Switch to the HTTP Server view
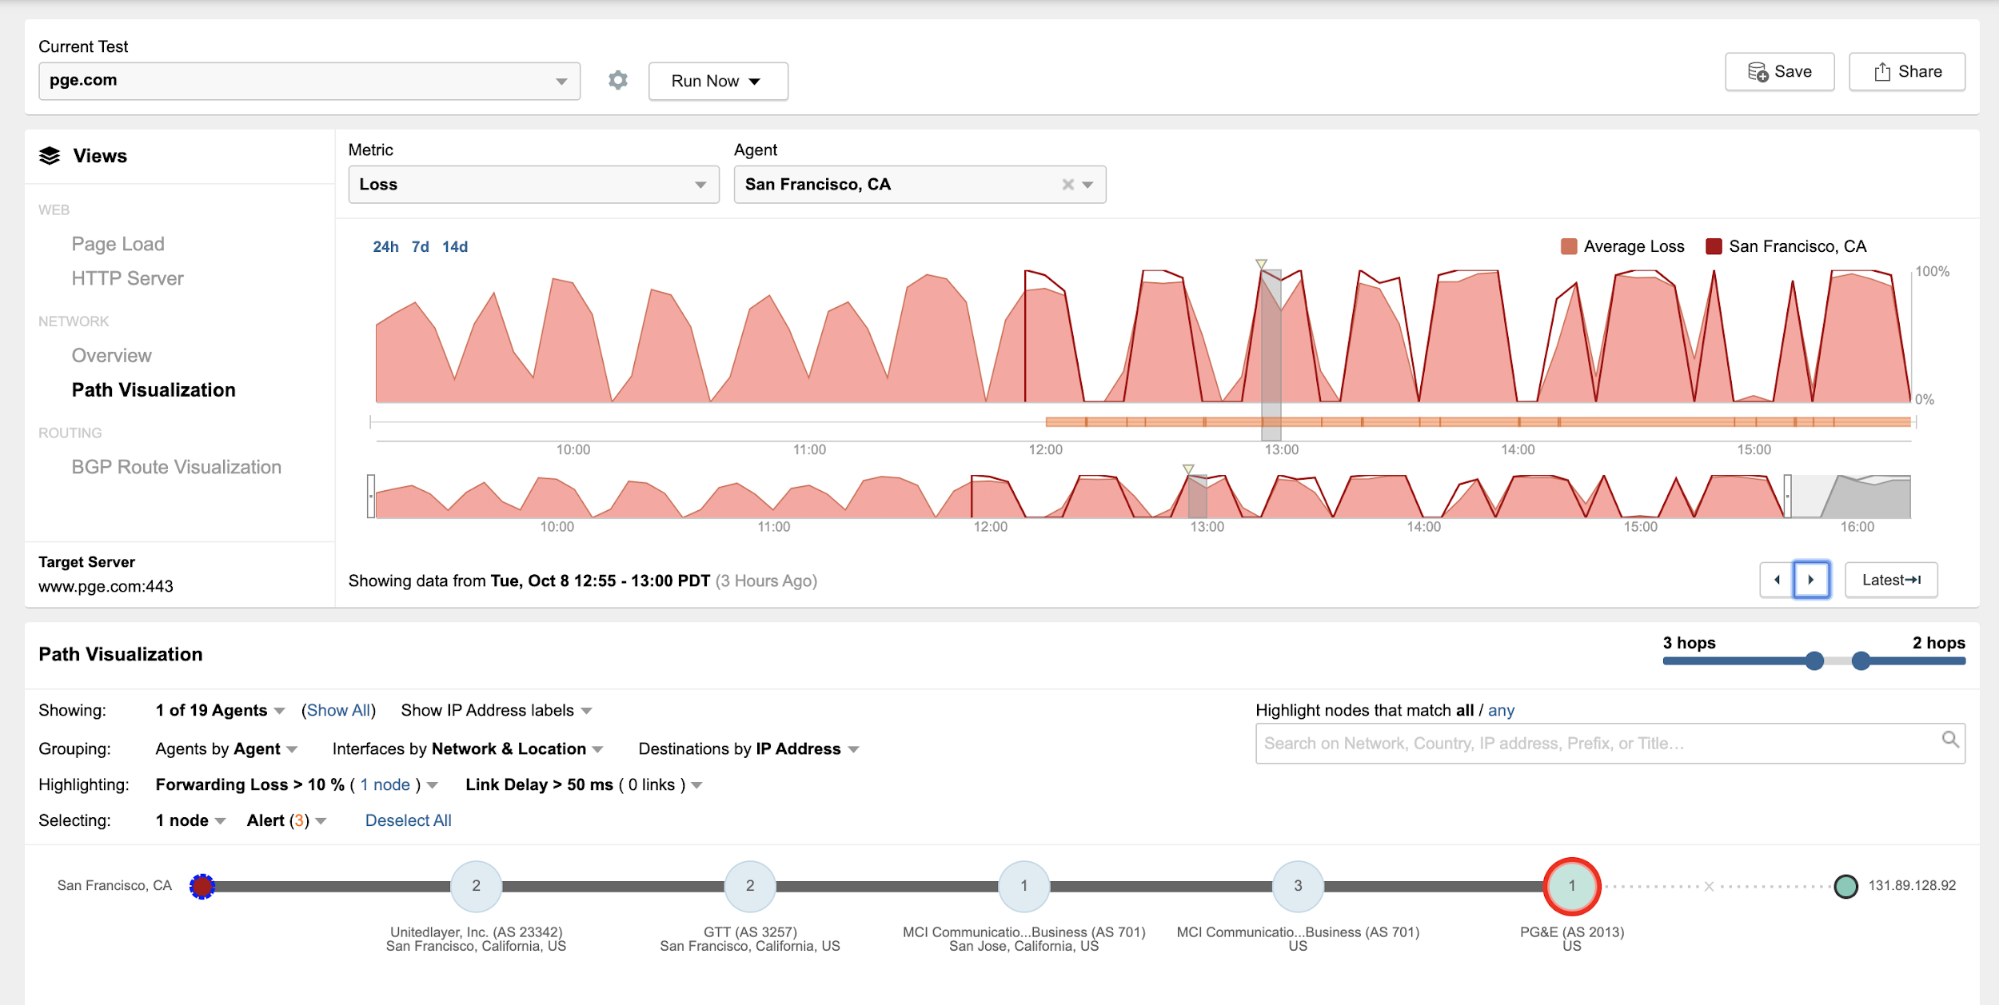 [x=127, y=279]
